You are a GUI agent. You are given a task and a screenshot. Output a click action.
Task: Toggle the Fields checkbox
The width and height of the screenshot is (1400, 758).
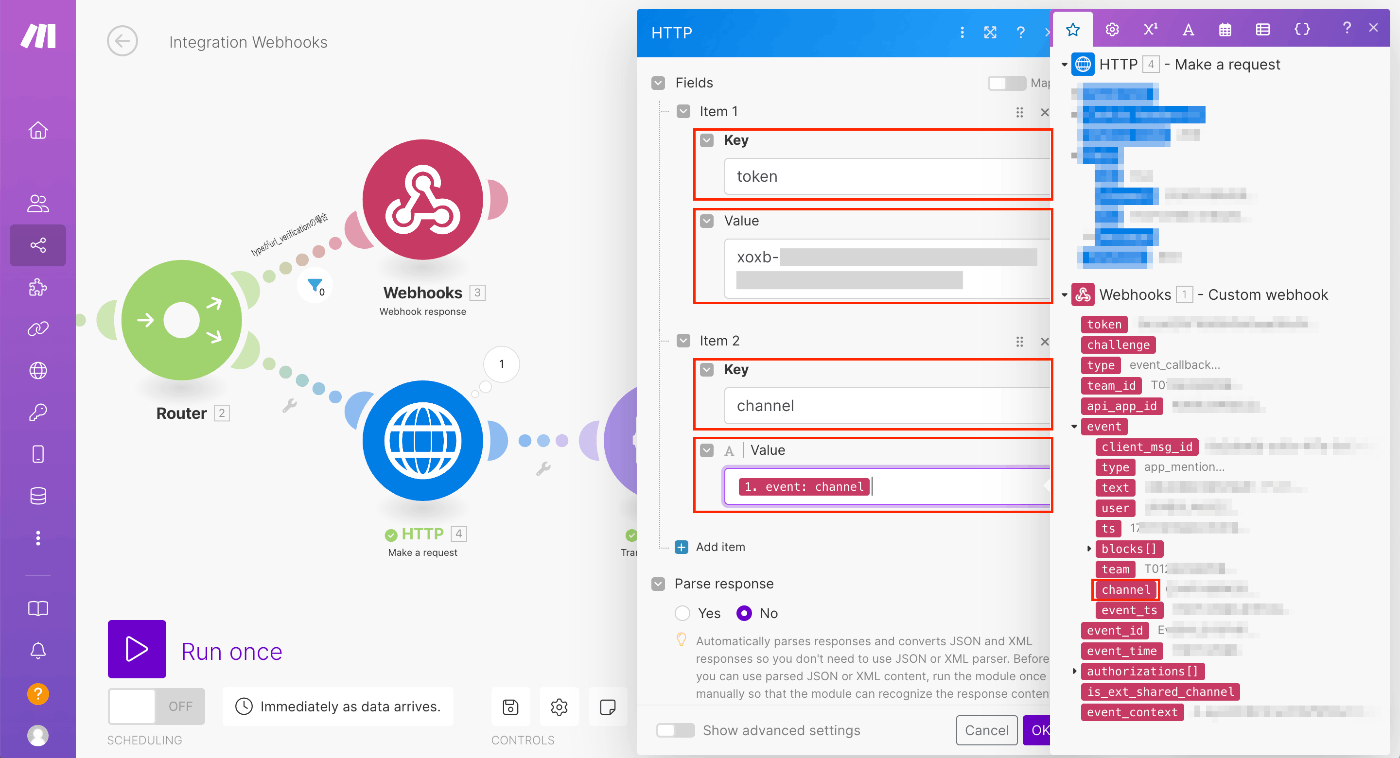[x=658, y=83]
